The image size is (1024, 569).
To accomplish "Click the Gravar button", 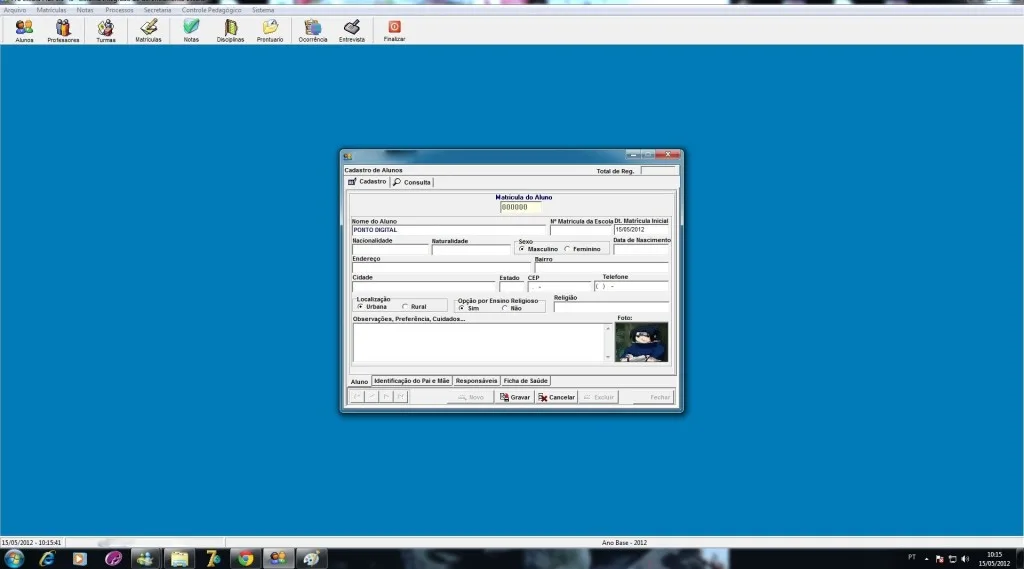I will [x=515, y=397].
